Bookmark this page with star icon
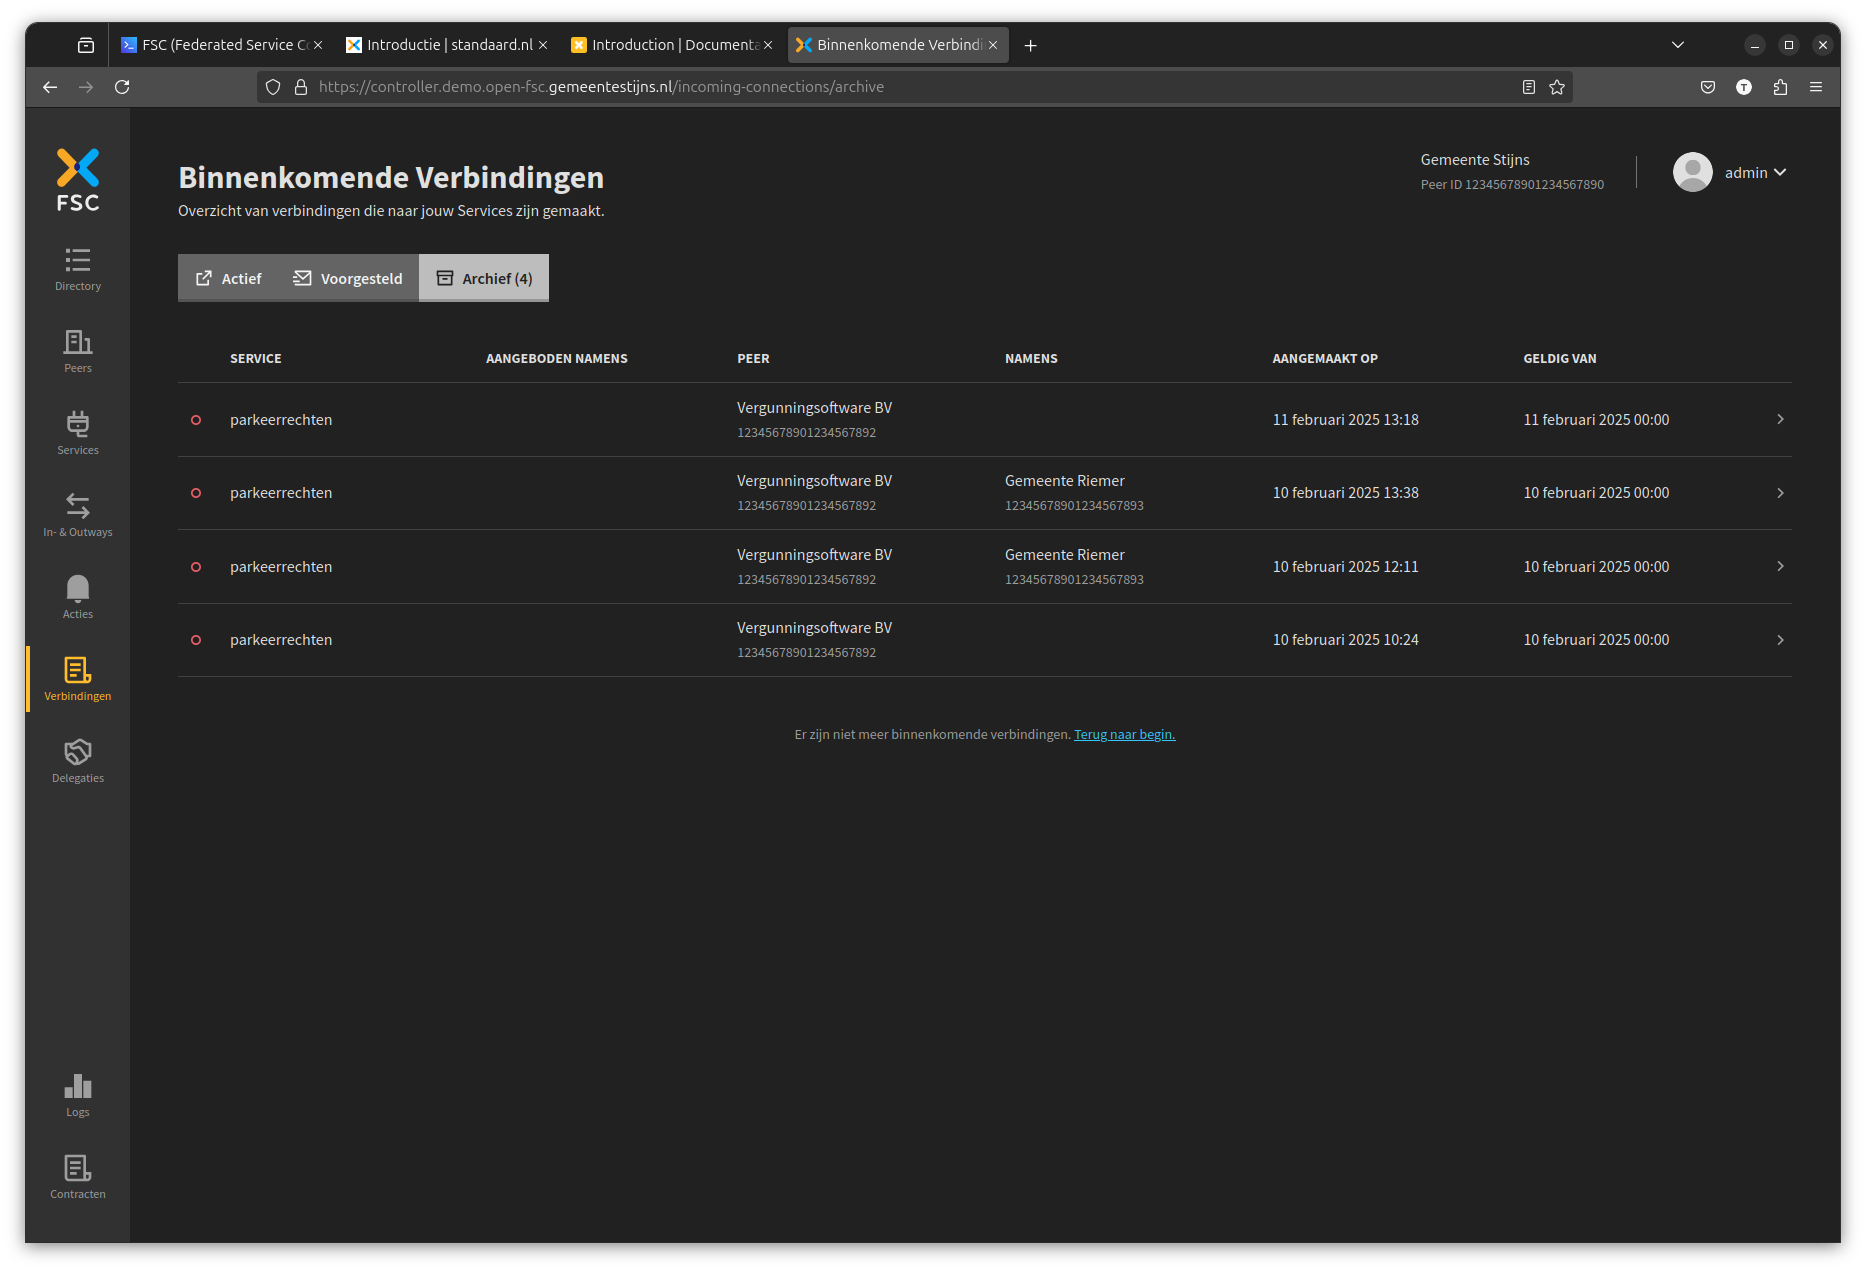Viewport: 1866px width, 1271px height. pos(1557,87)
